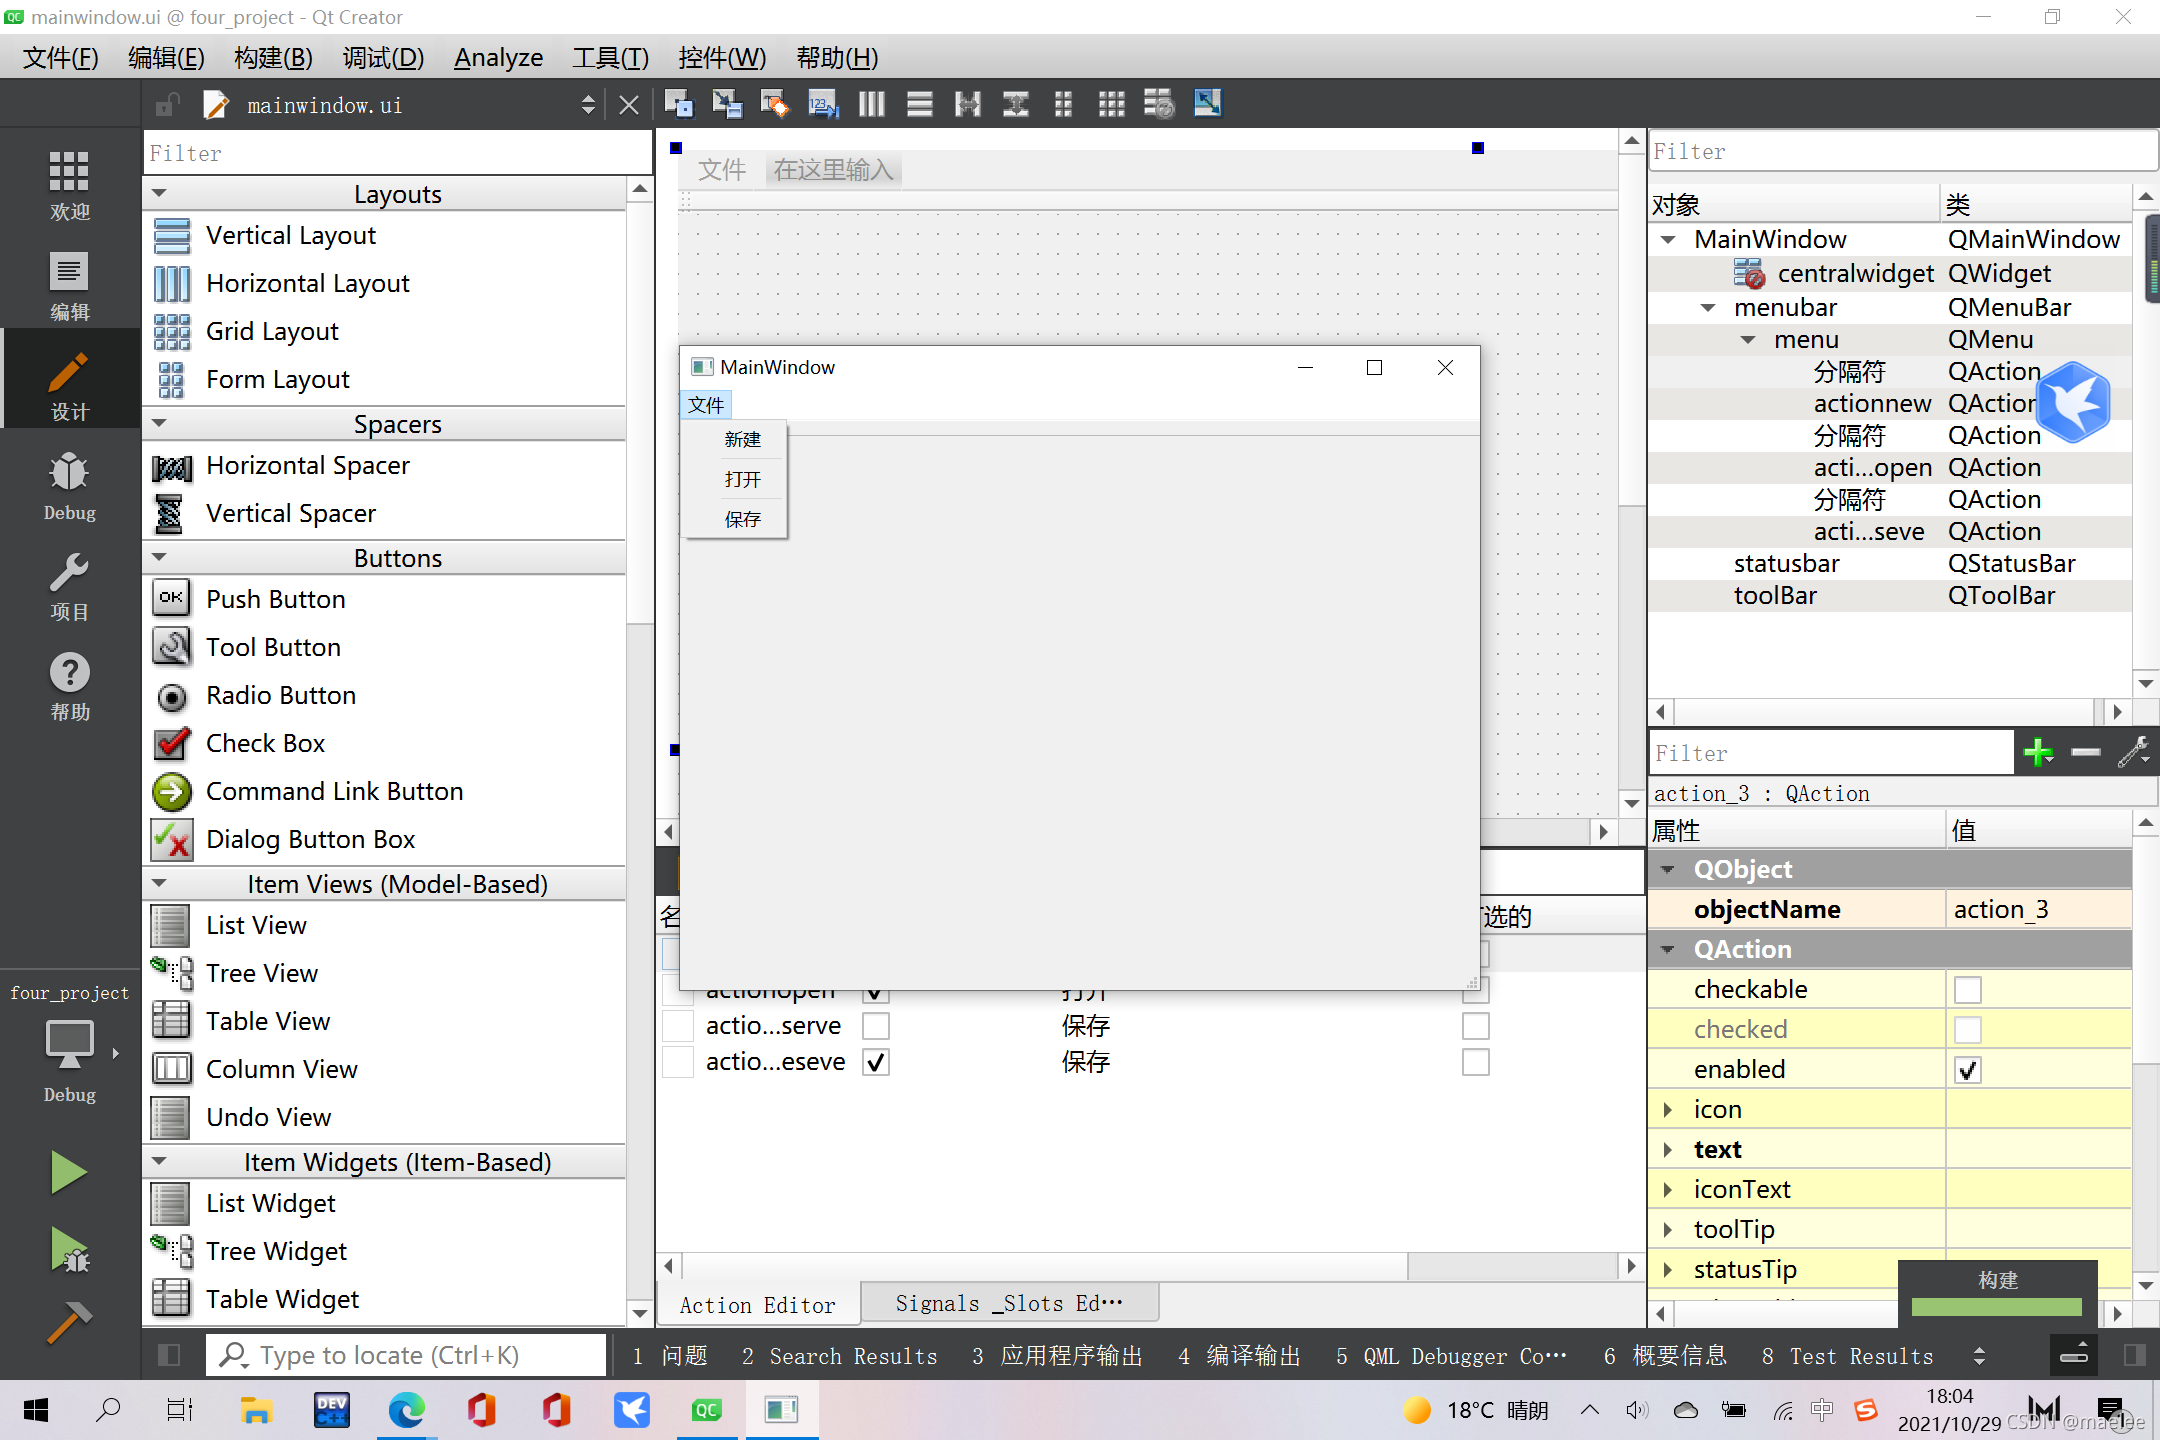Lay out vertically in splitter icon
Screen dimensions: 2160x1440
tap(1015, 104)
